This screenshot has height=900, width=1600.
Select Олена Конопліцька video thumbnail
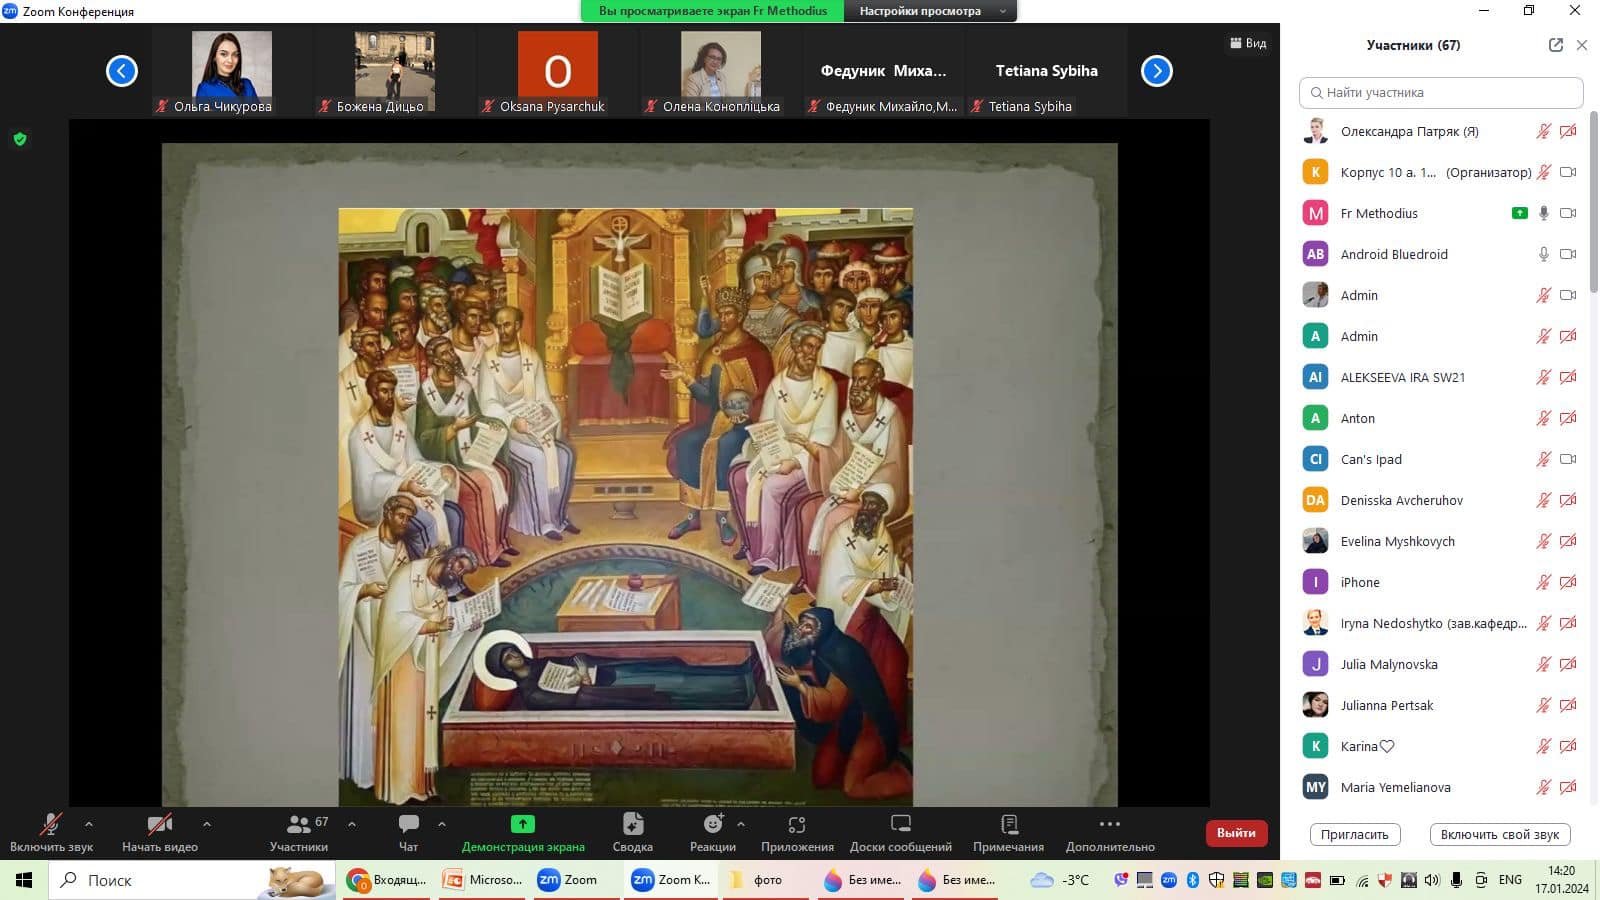pyautogui.click(x=721, y=72)
